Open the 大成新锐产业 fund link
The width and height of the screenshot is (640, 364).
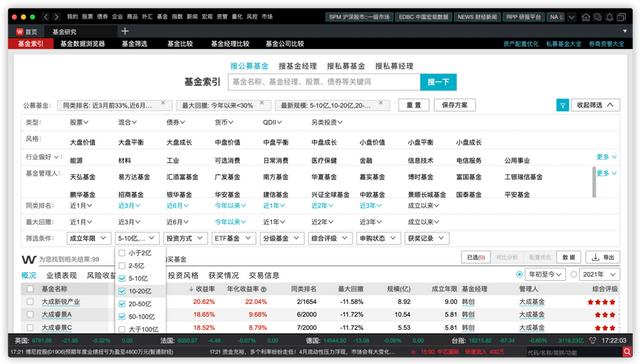pyautogui.click(x=61, y=302)
